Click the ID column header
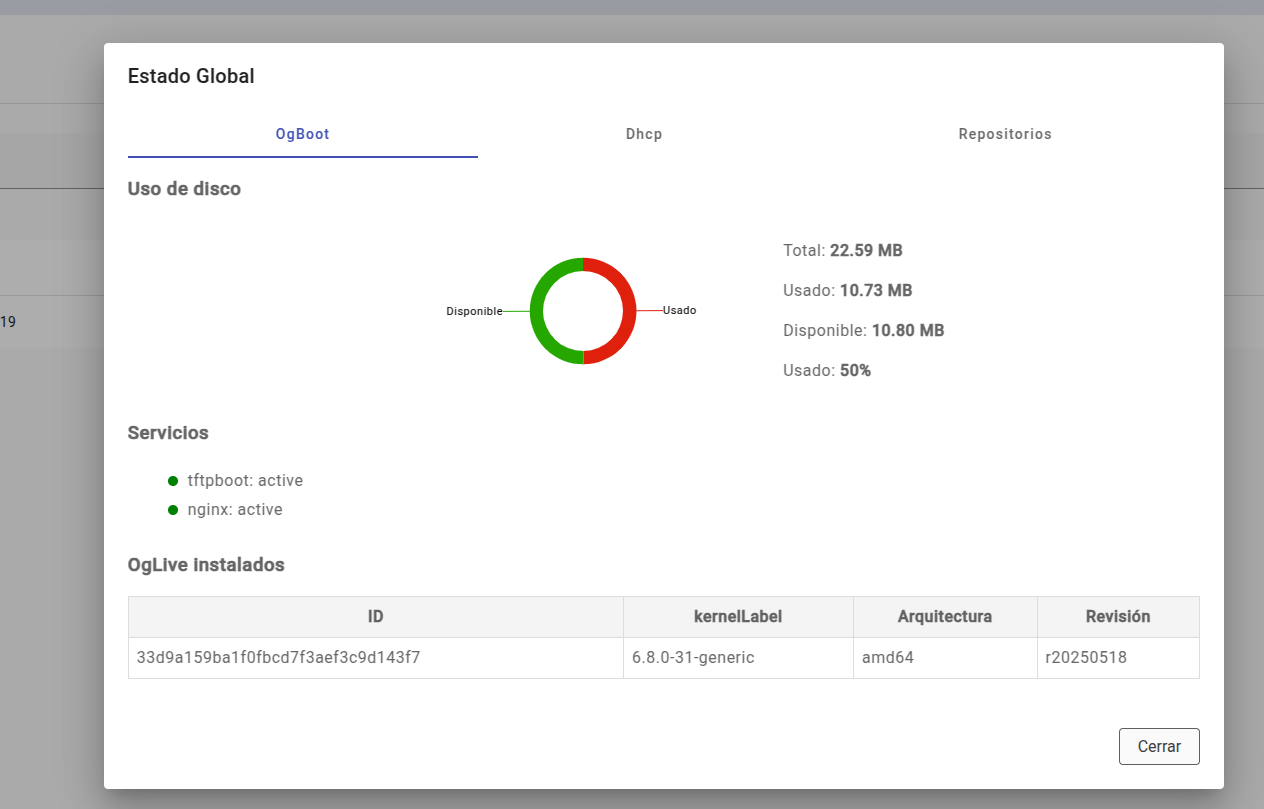This screenshot has width=1264, height=809. [375, 617]
